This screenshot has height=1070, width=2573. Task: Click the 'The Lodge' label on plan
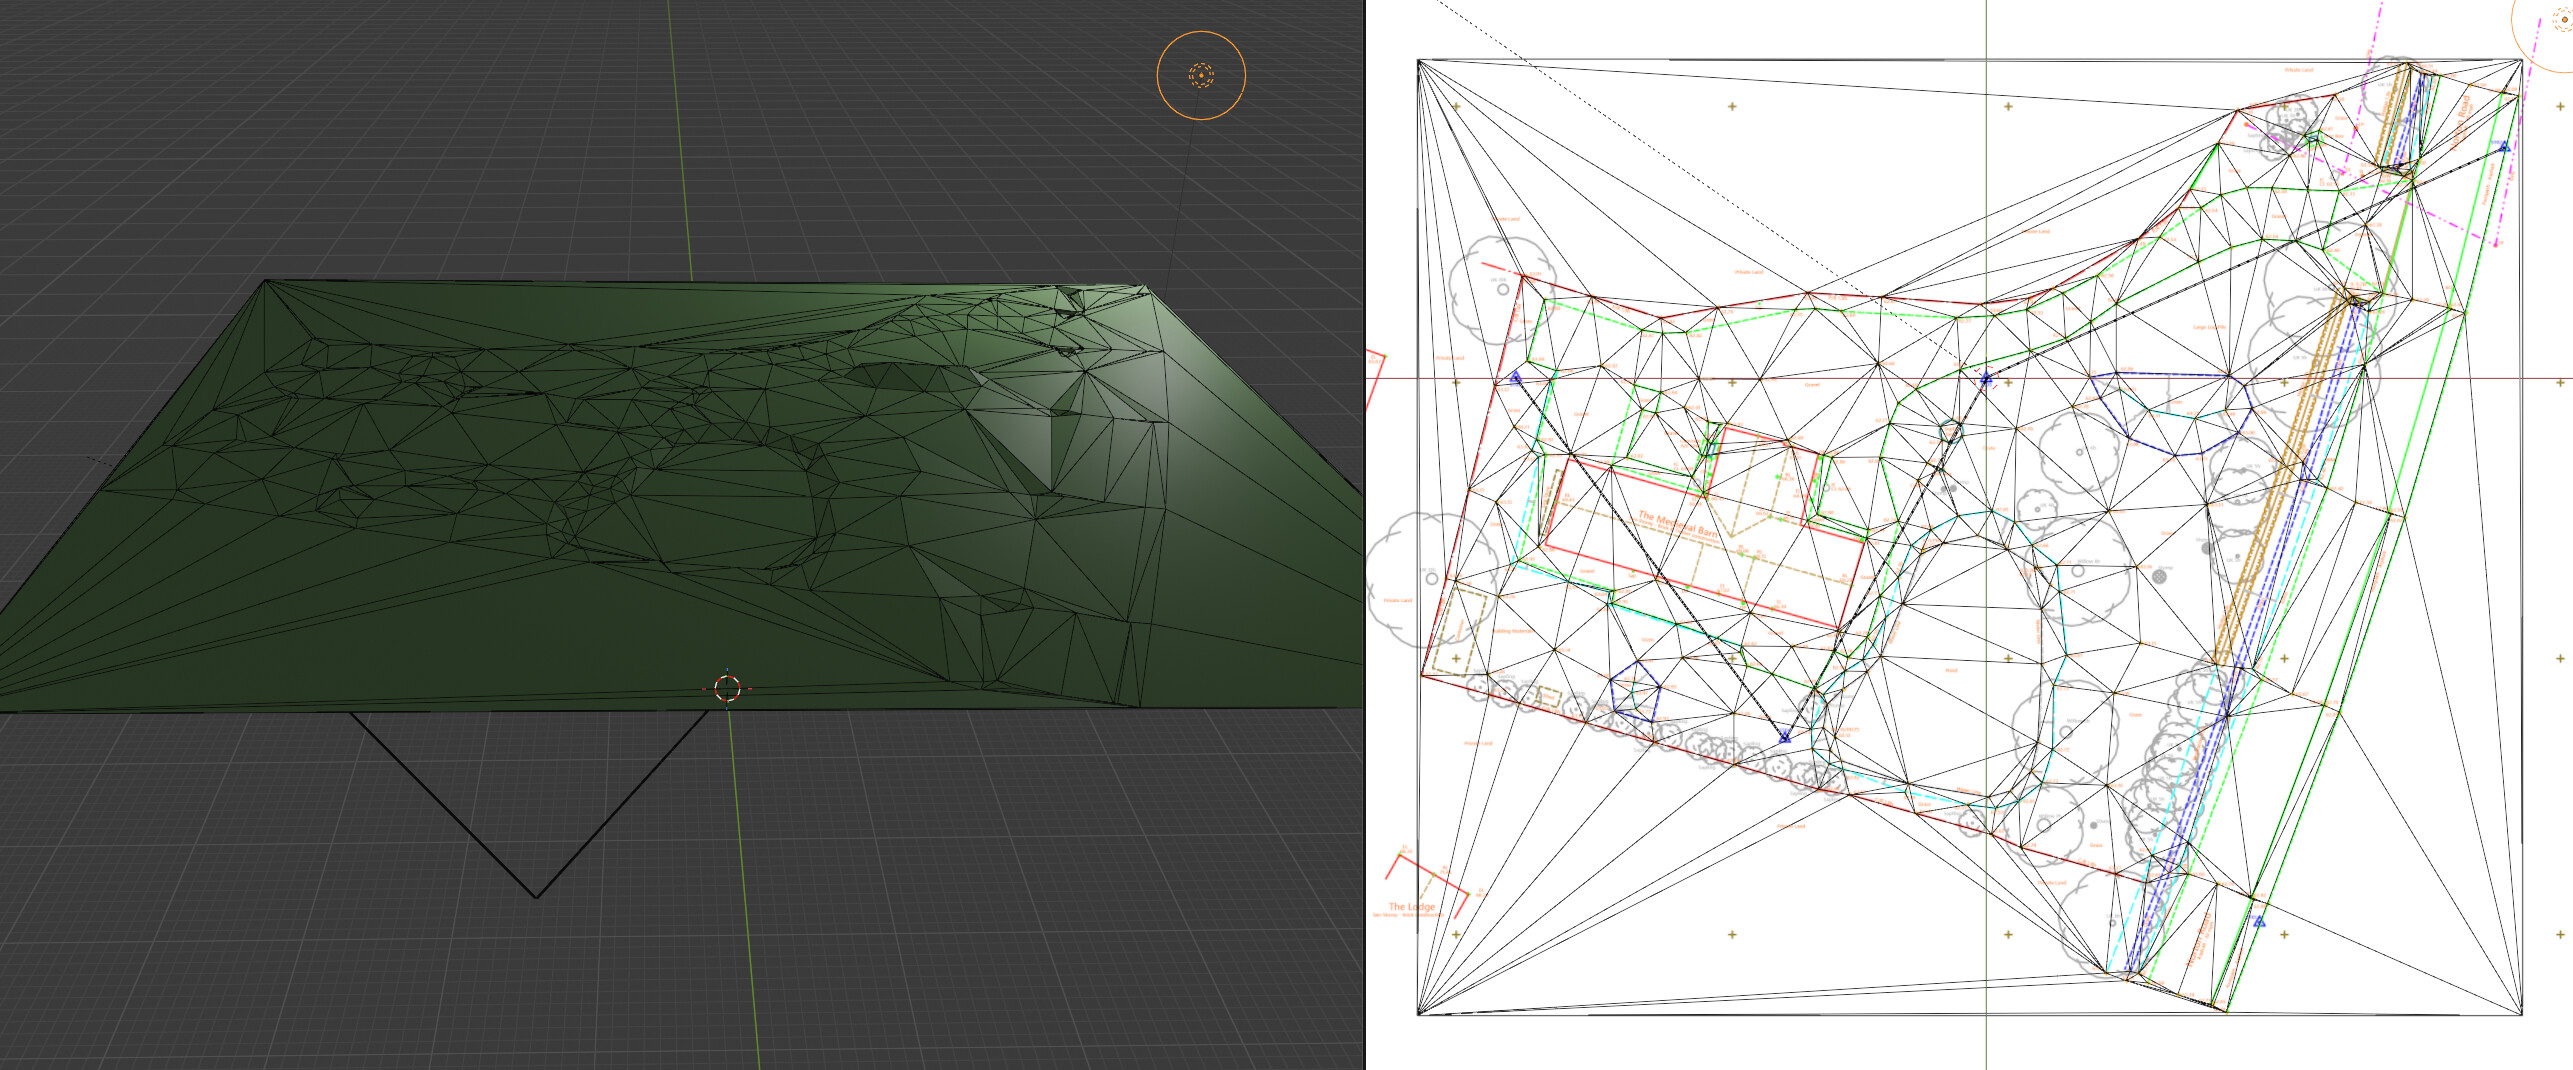coord(1411,907)
